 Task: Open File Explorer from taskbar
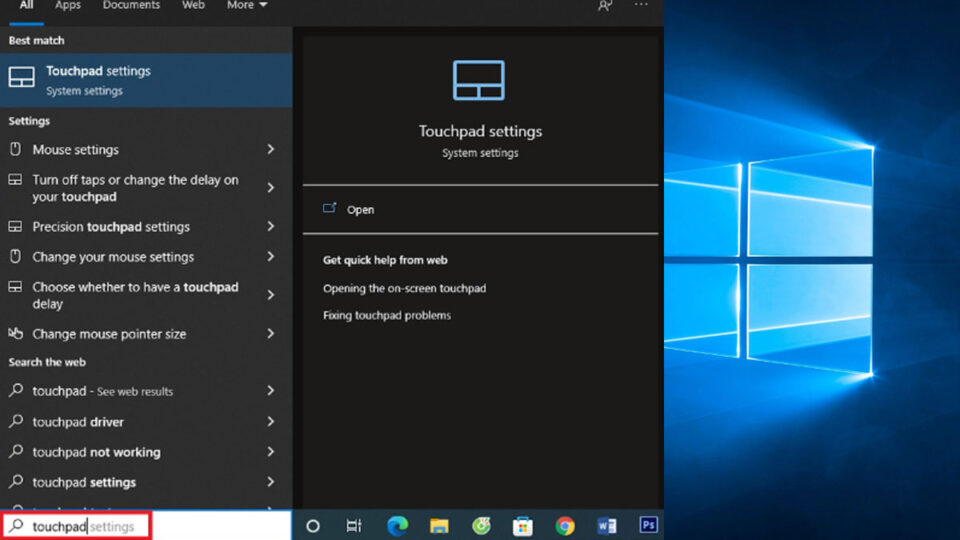coord(439,526)
